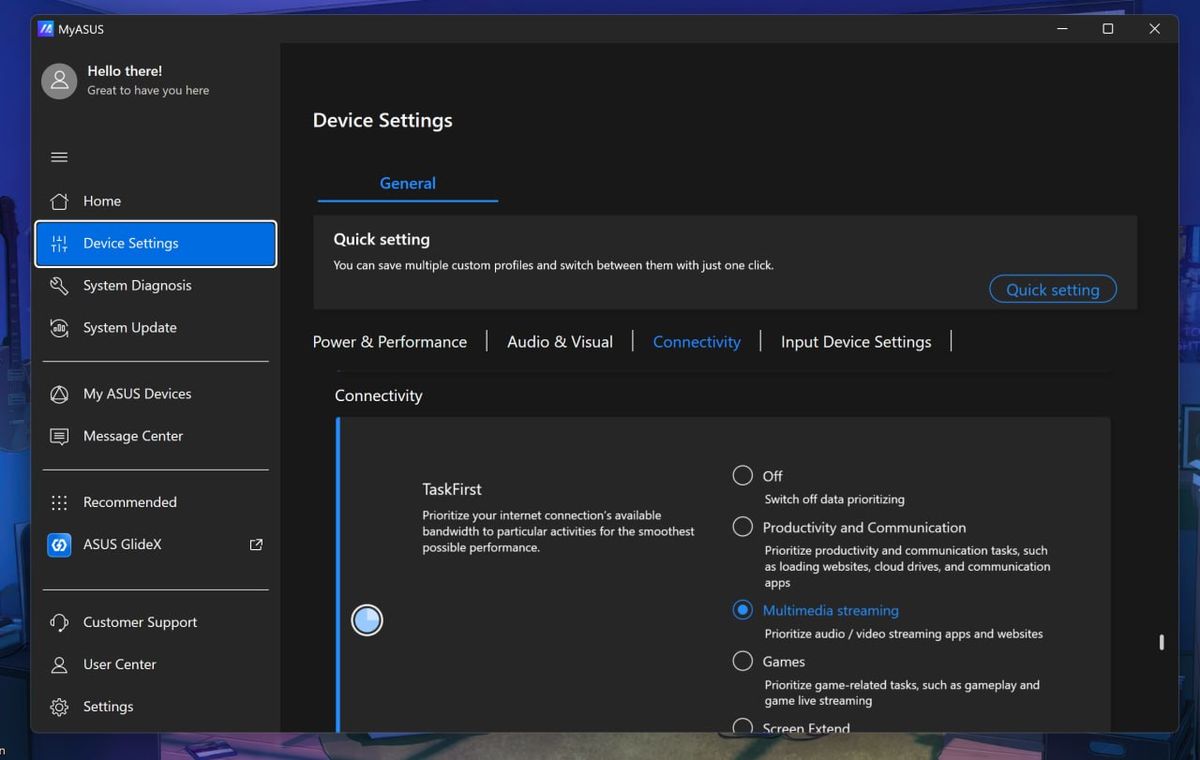Click the Quick setting button

click(x=1053, y=289)
